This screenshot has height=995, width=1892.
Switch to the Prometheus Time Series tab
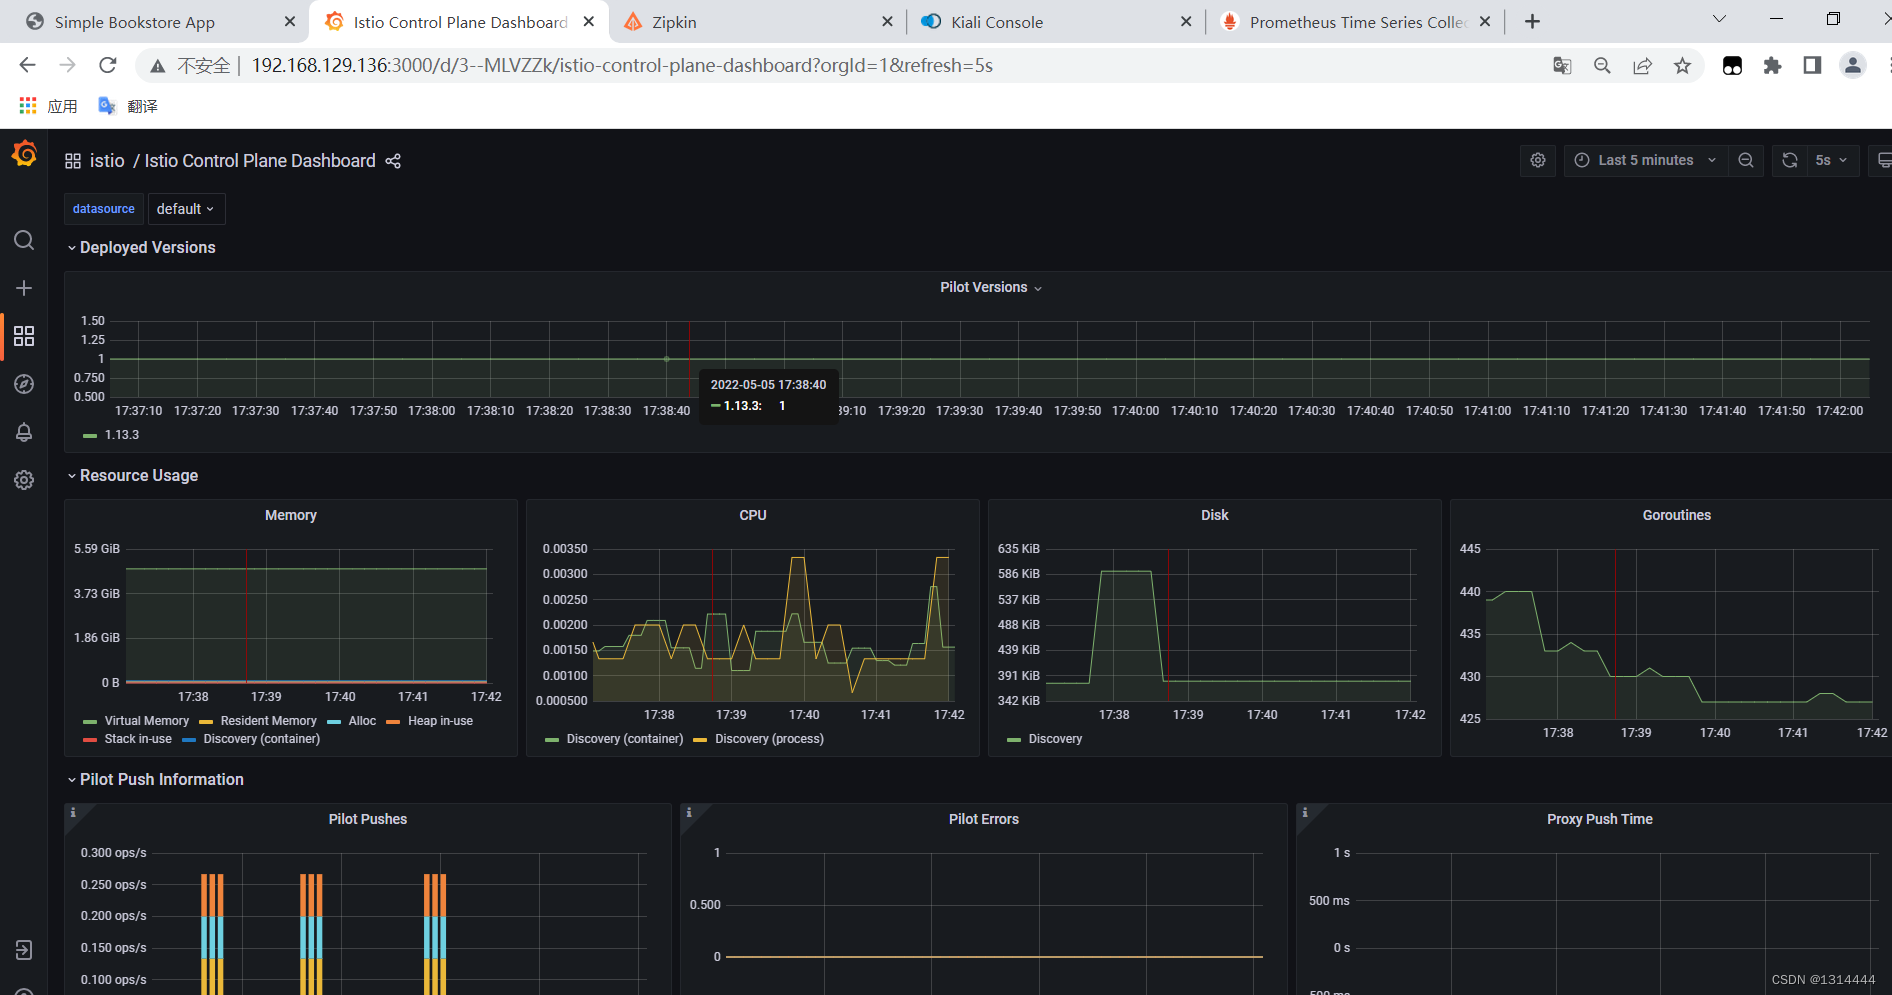(1357, 22)
